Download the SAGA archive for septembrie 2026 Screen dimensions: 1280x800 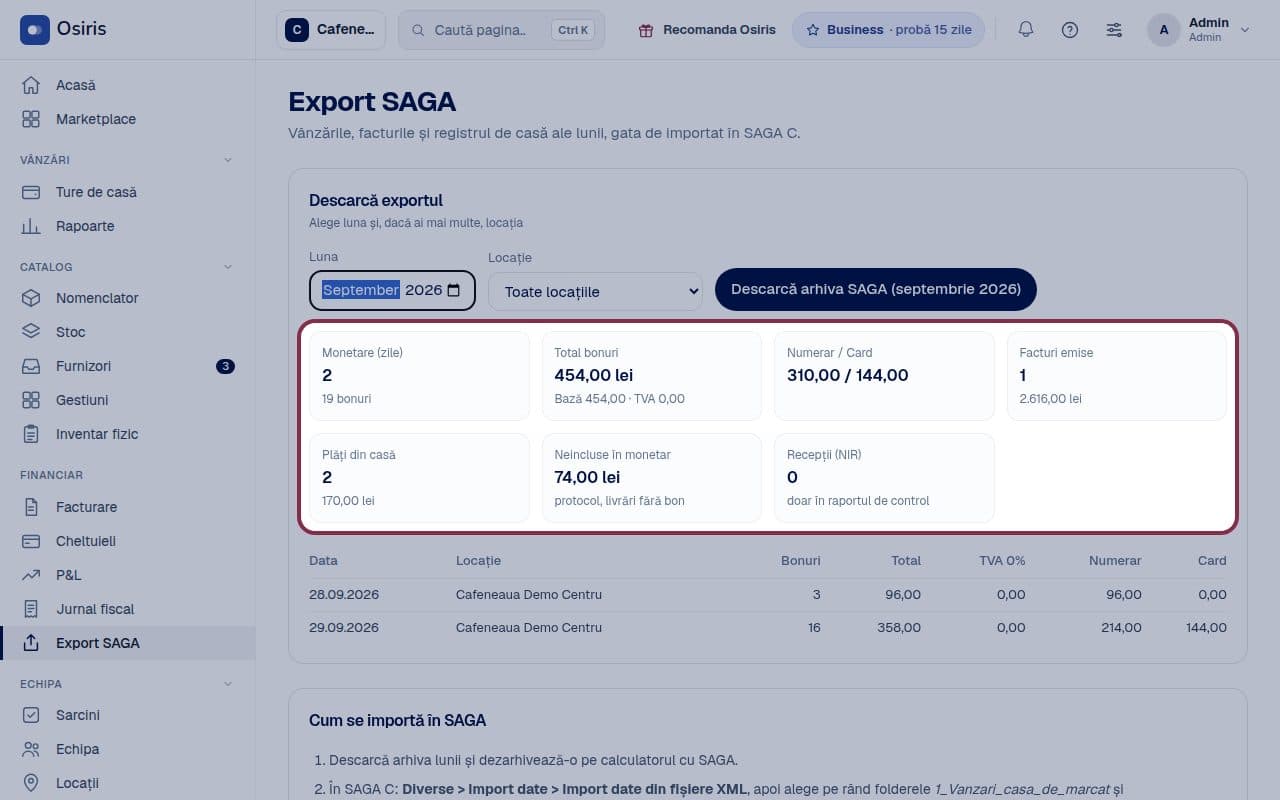(x=876, y=289)
